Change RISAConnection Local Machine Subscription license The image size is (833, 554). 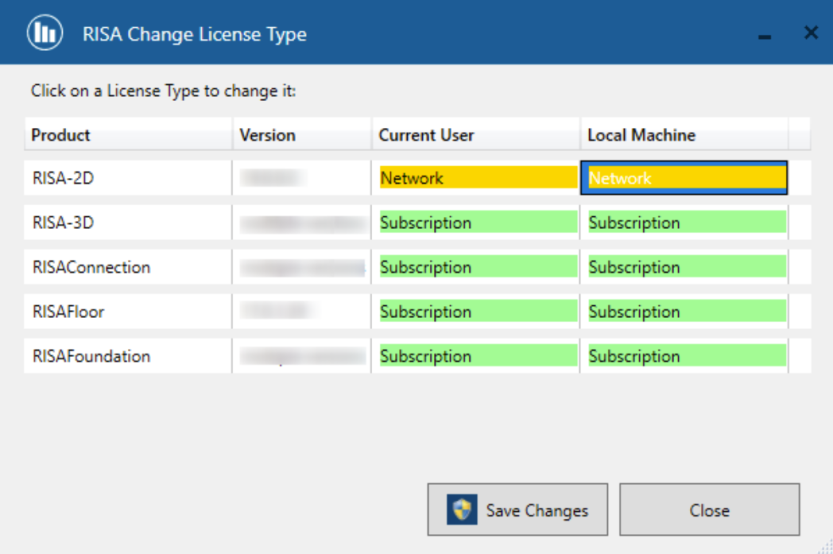(x=687, y=267)
